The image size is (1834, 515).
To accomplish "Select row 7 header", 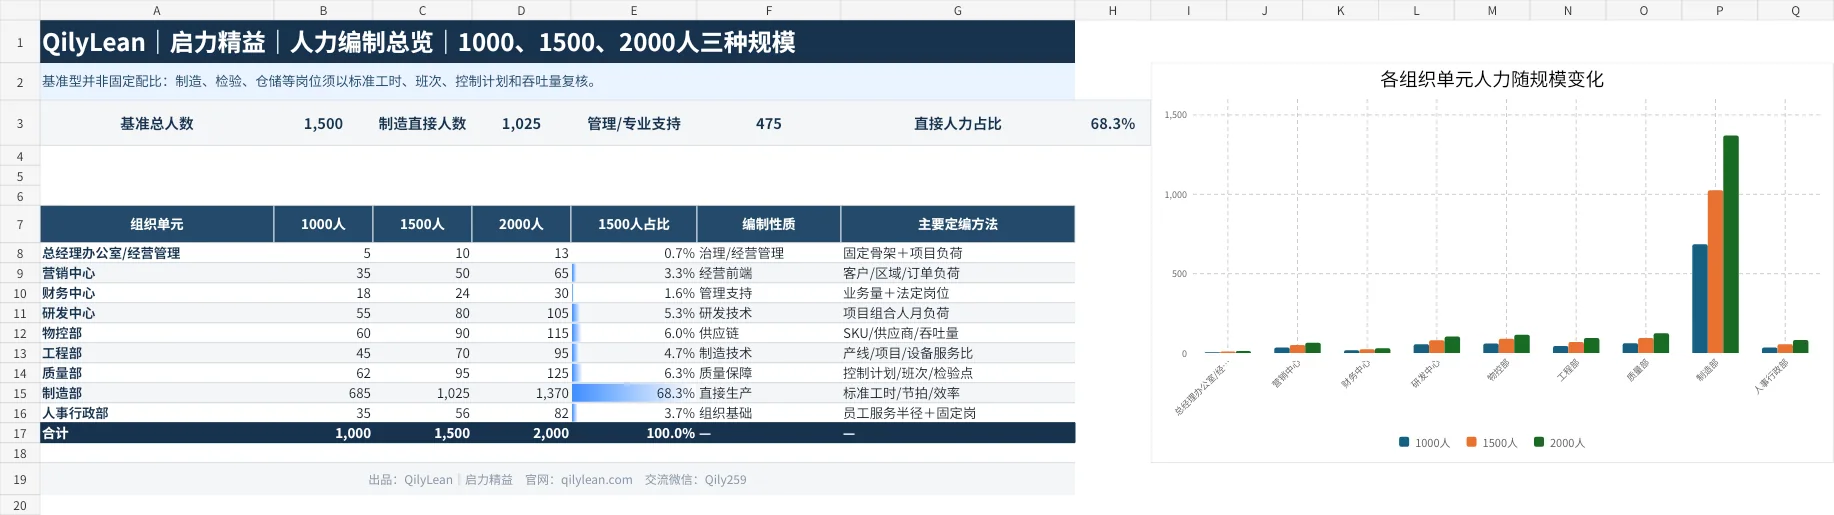I will click(x=20, y=224).
